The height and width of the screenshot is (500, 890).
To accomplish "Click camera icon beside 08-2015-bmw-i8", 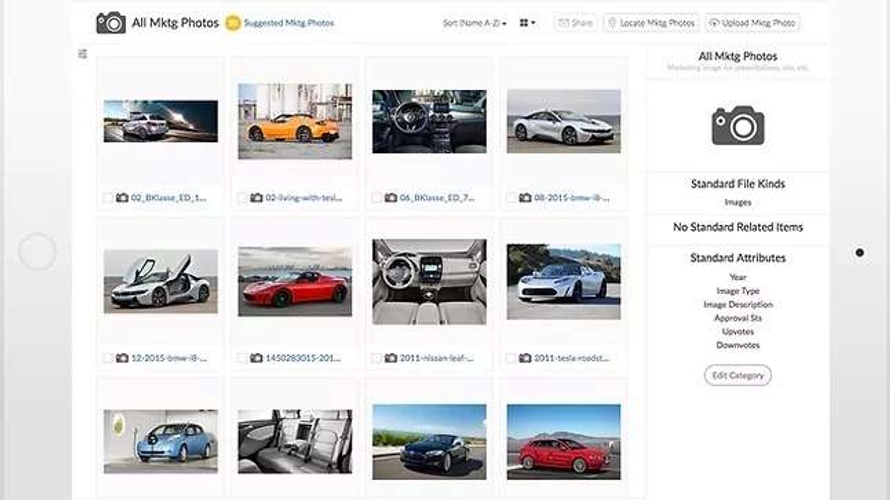I will (x=525, y=198).
